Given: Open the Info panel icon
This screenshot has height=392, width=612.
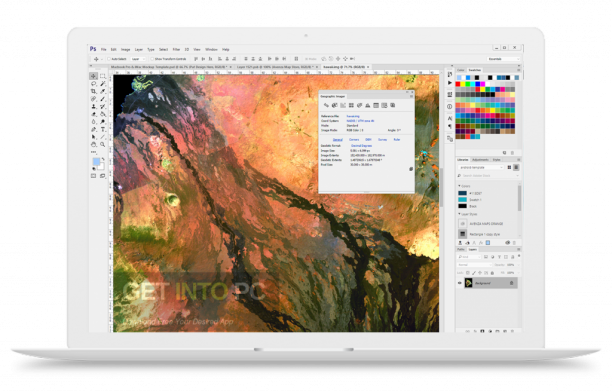Looking at the screenshot, I should tap(450, 106).
